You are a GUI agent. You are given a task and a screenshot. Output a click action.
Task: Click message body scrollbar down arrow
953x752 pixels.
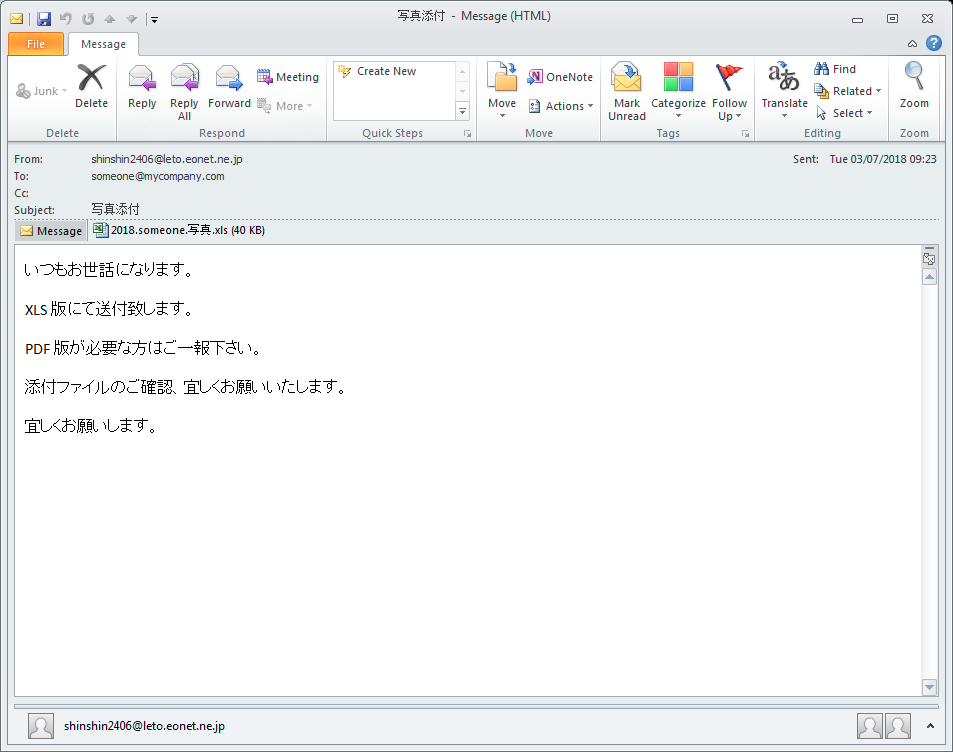click(x=929, y=687)
